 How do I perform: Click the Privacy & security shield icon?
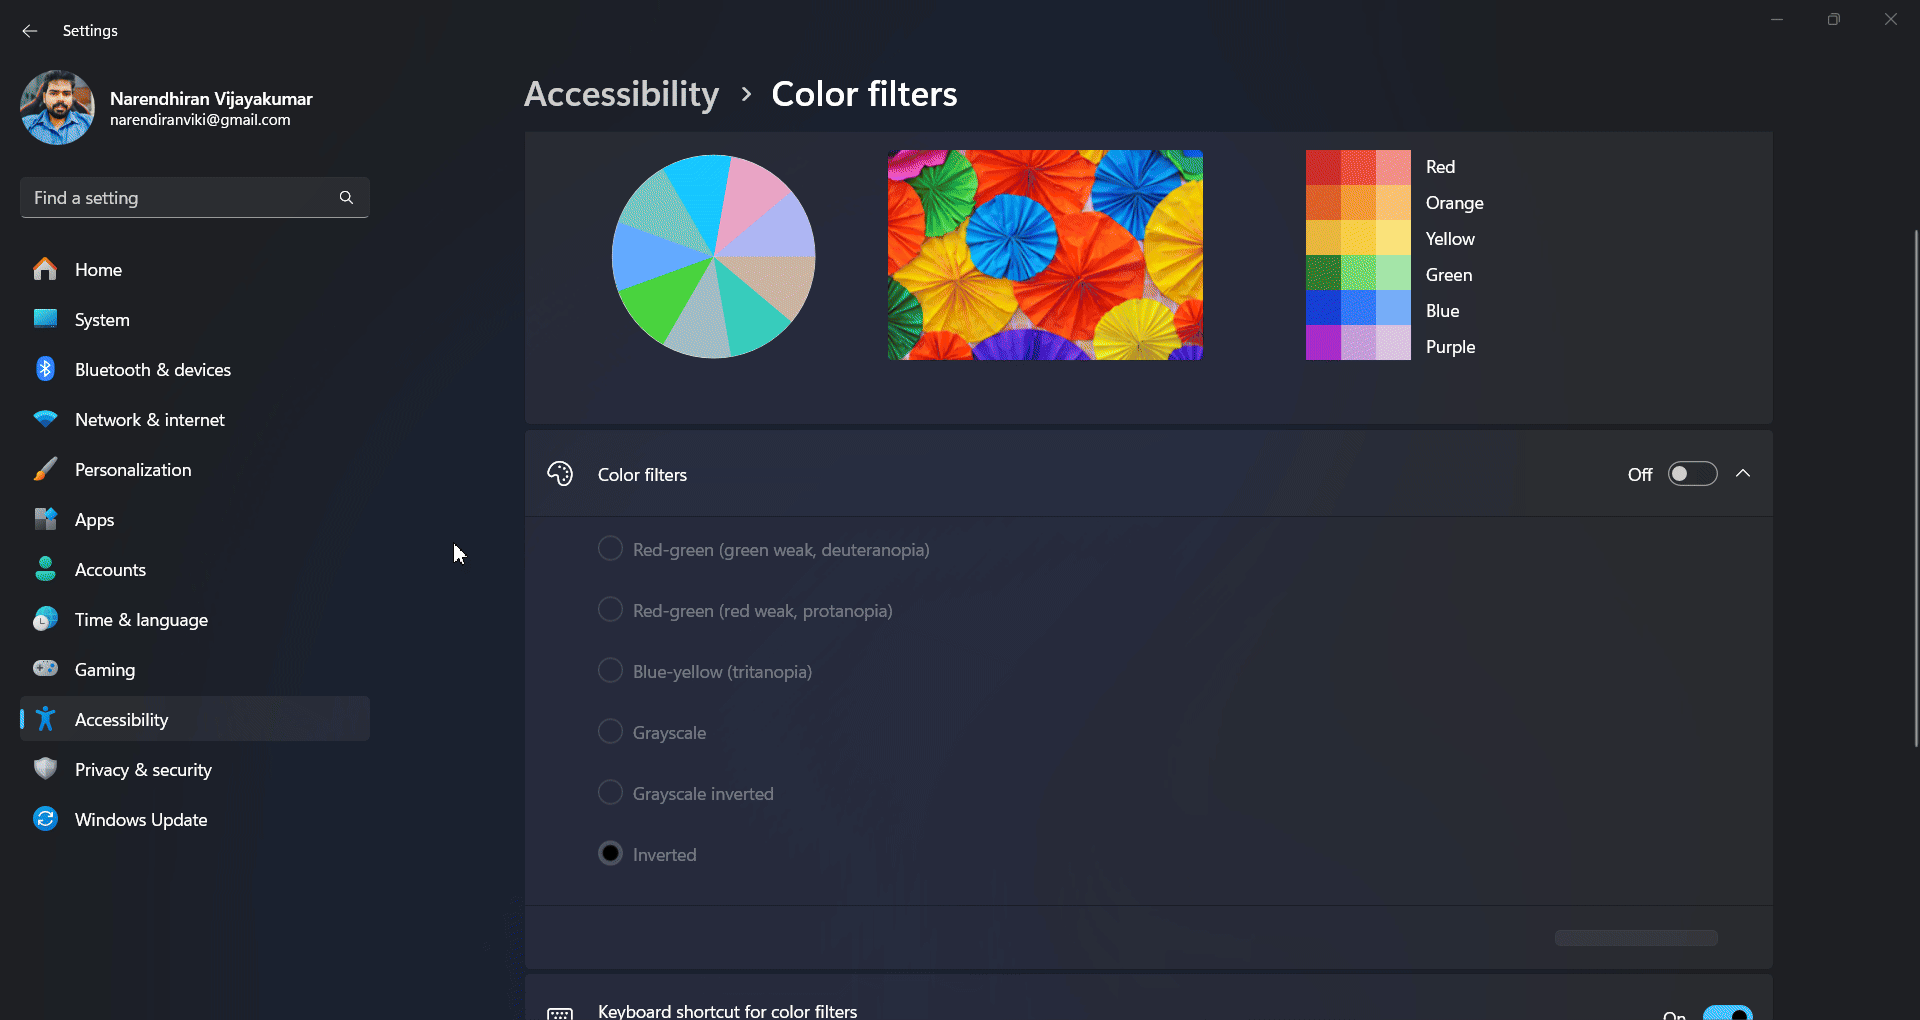45,769
